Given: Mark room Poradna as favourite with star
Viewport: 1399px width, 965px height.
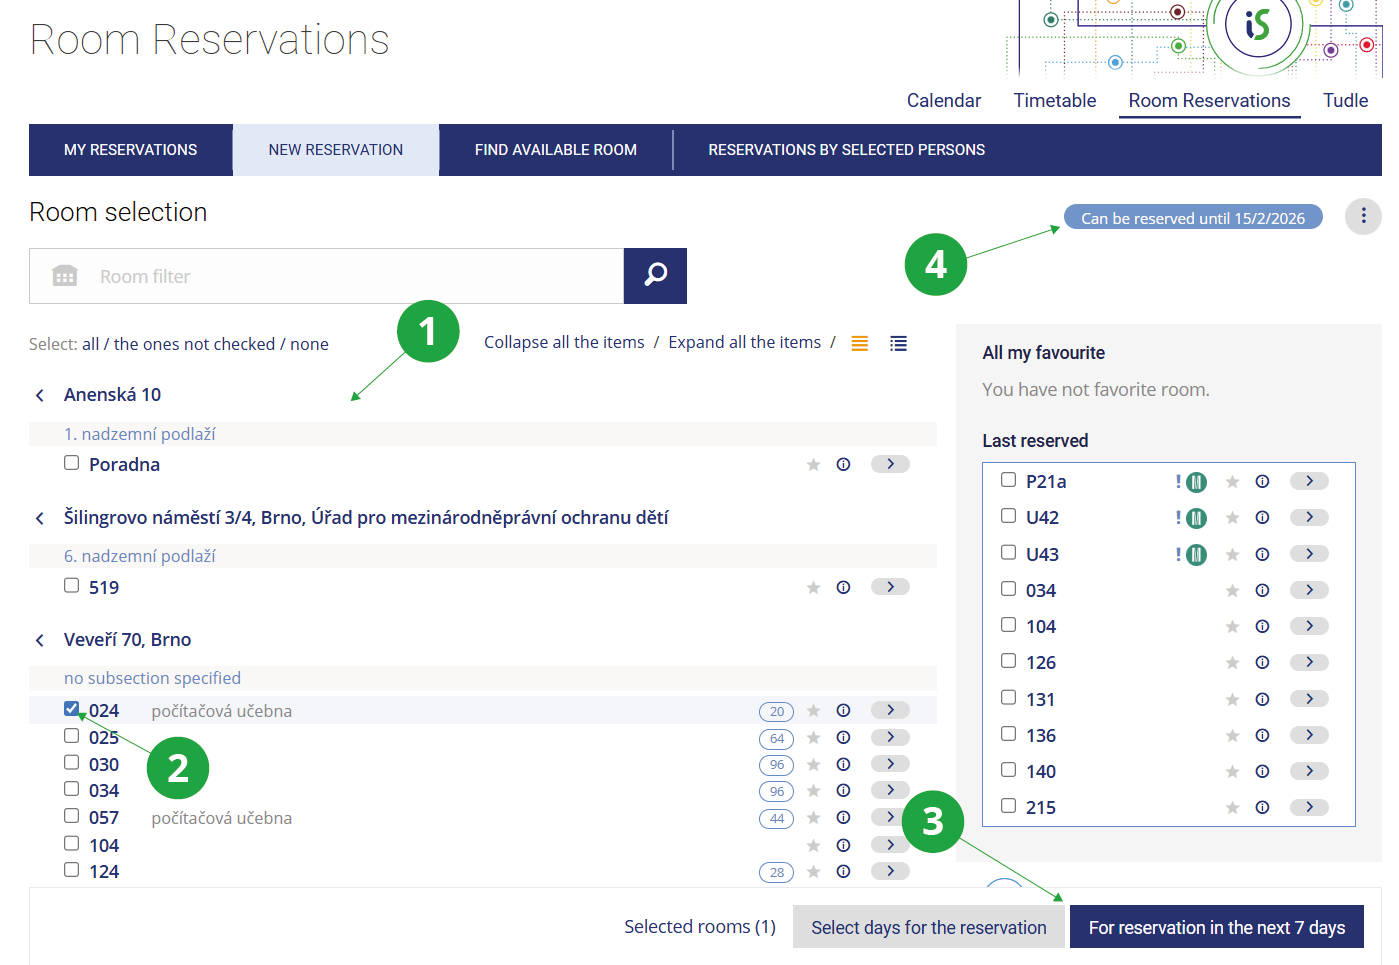Looking at the screenshot, I should click(813, 464).
